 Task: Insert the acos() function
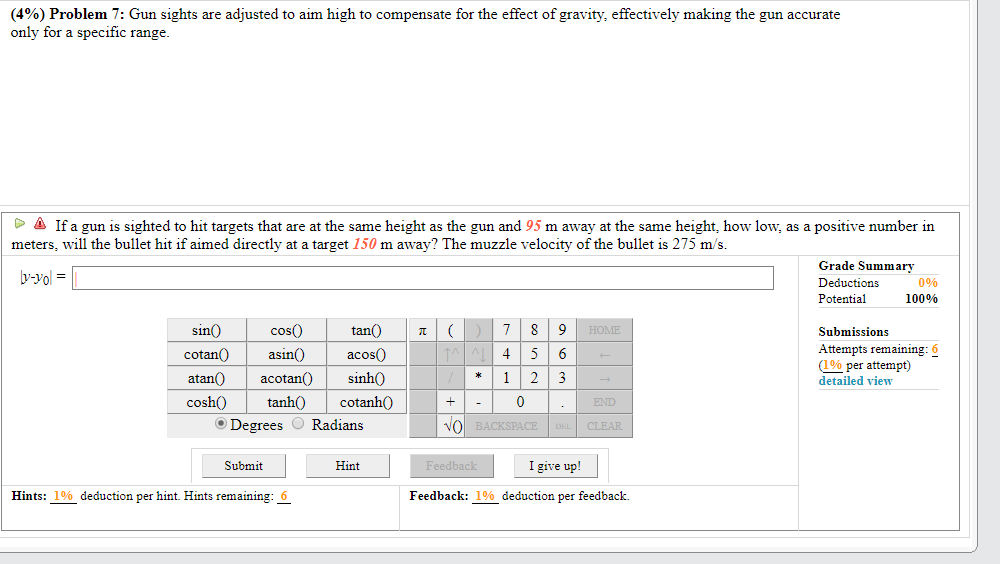click(x=366, y=354)
